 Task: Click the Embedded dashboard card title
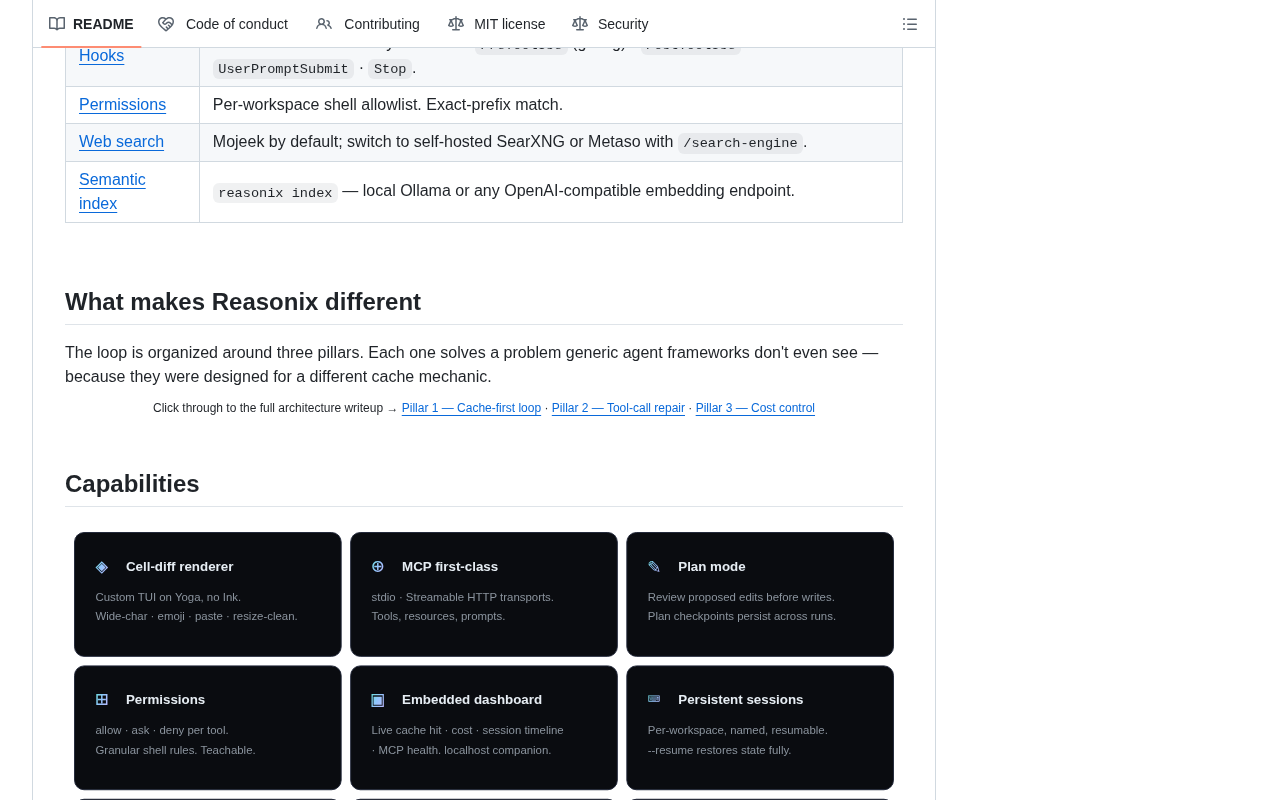click(472, 700)
